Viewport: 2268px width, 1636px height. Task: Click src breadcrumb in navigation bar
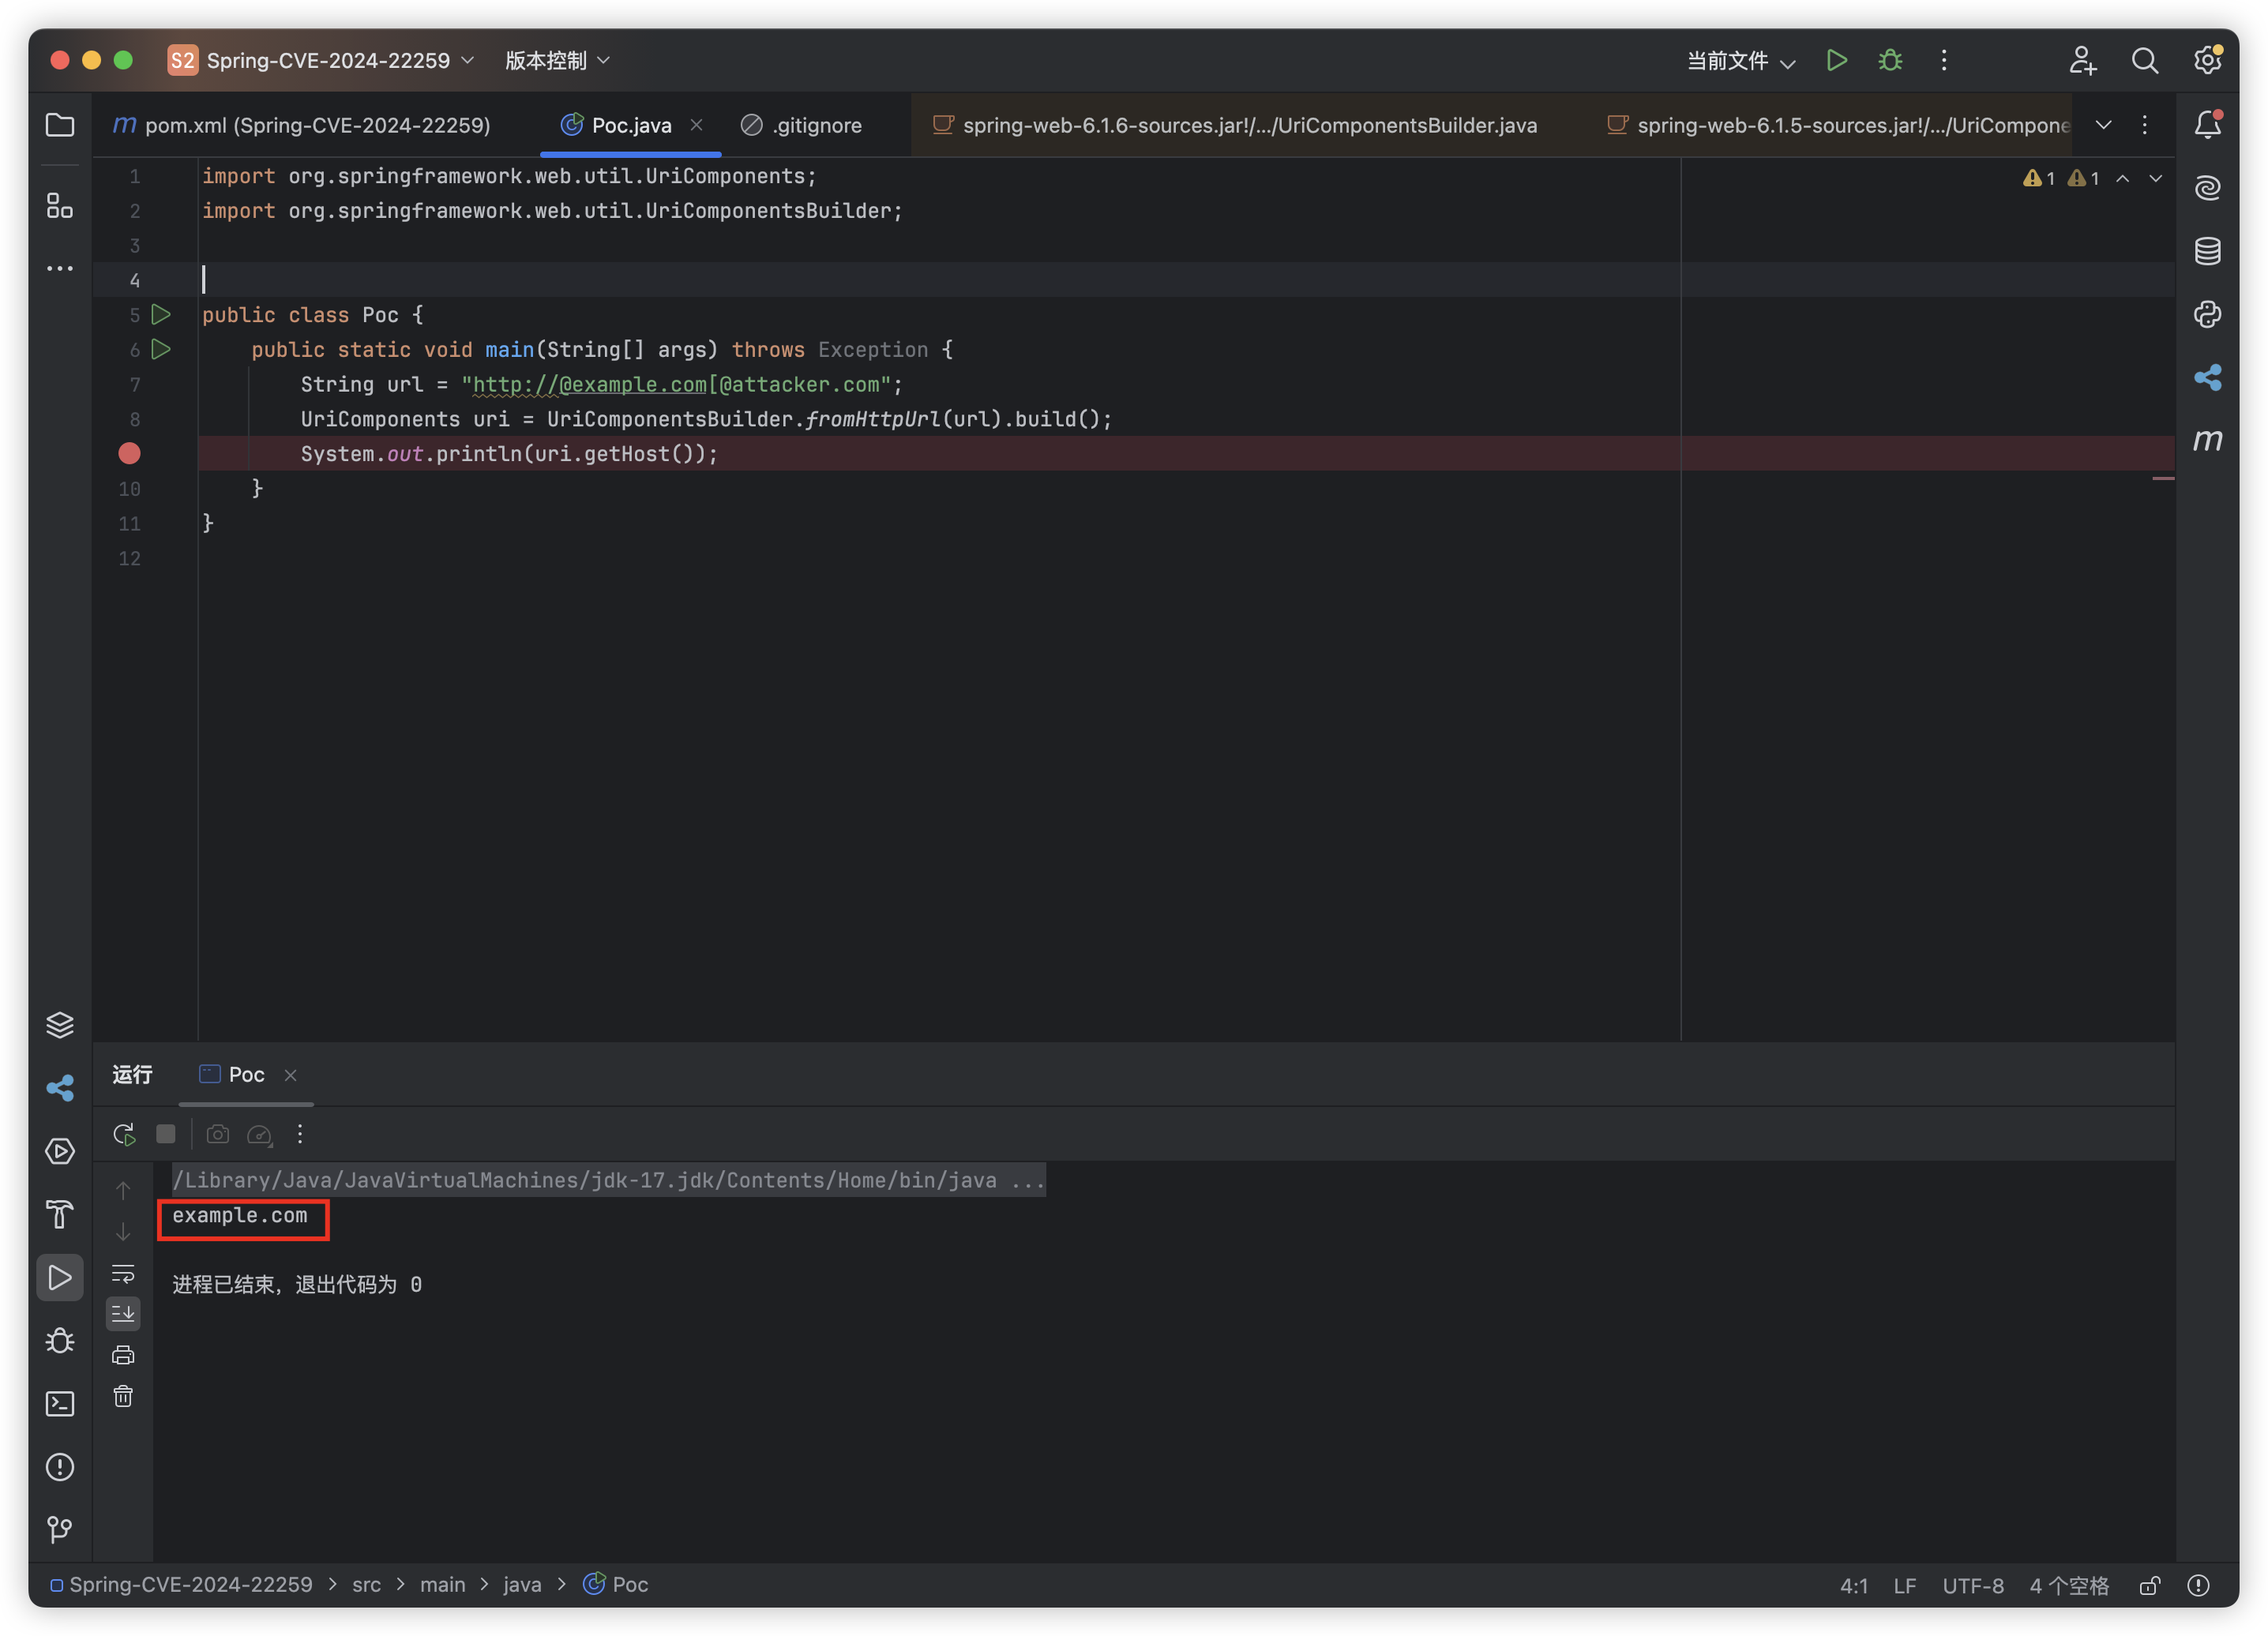click(366, 1586)
